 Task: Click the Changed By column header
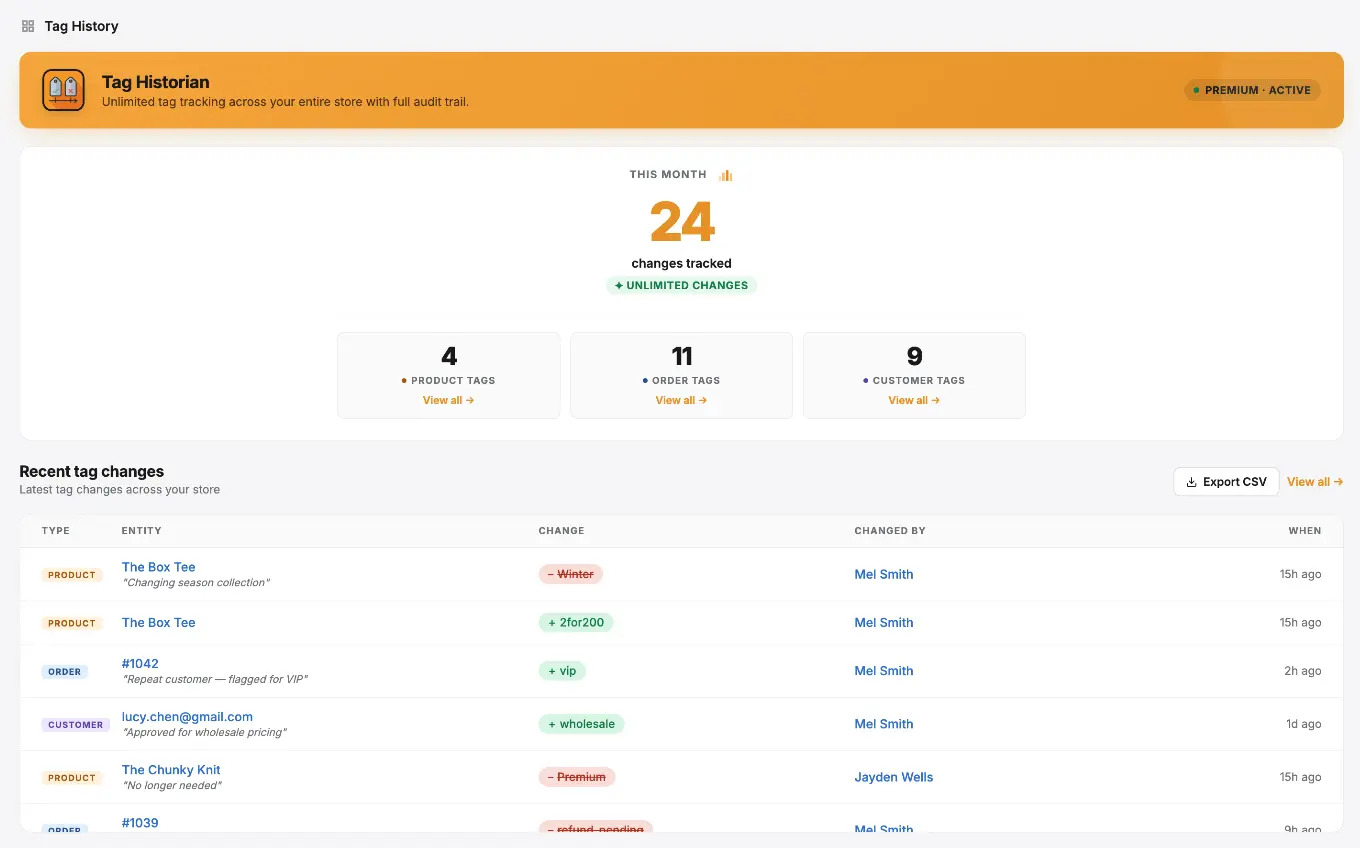point(890,531)
